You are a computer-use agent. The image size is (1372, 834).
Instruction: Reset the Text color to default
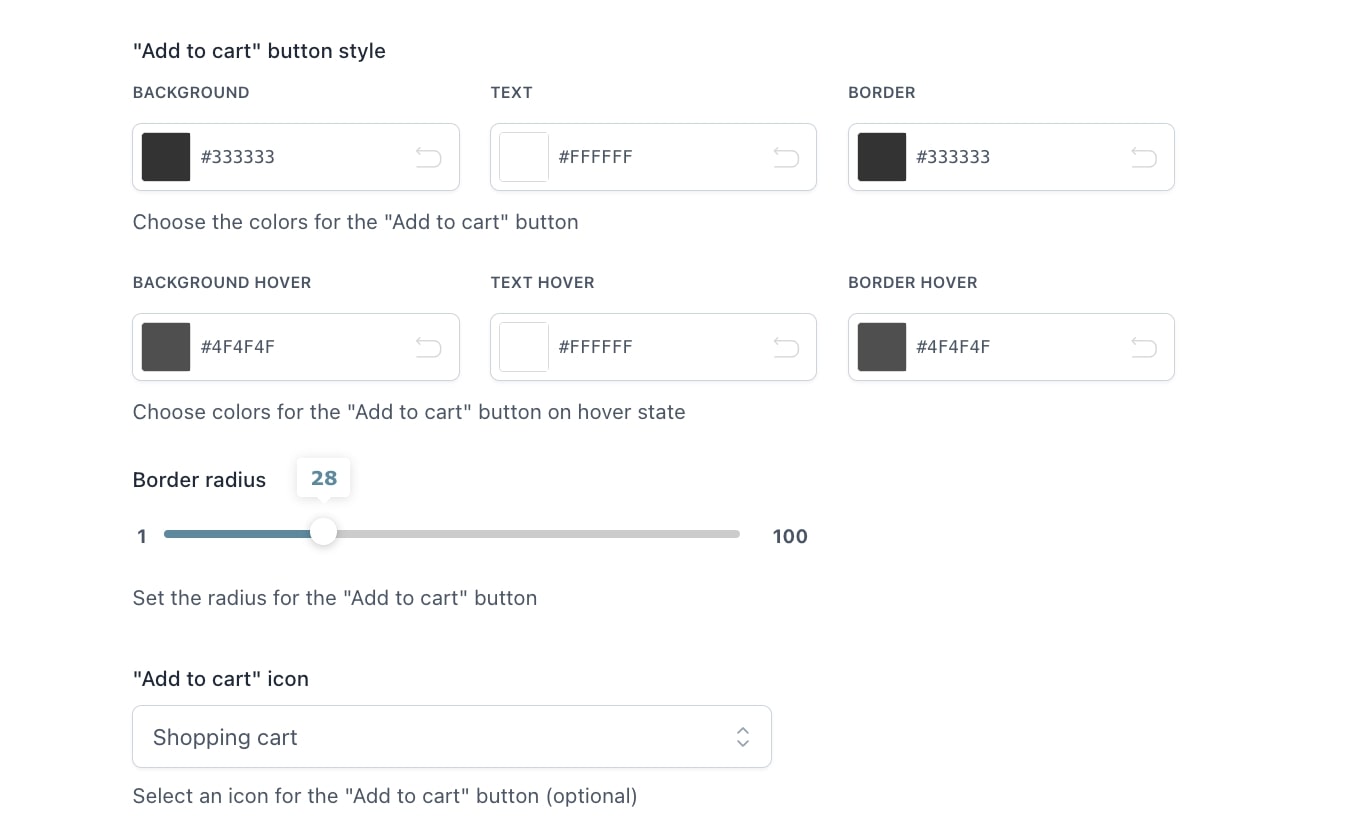[x=786, y=157]
